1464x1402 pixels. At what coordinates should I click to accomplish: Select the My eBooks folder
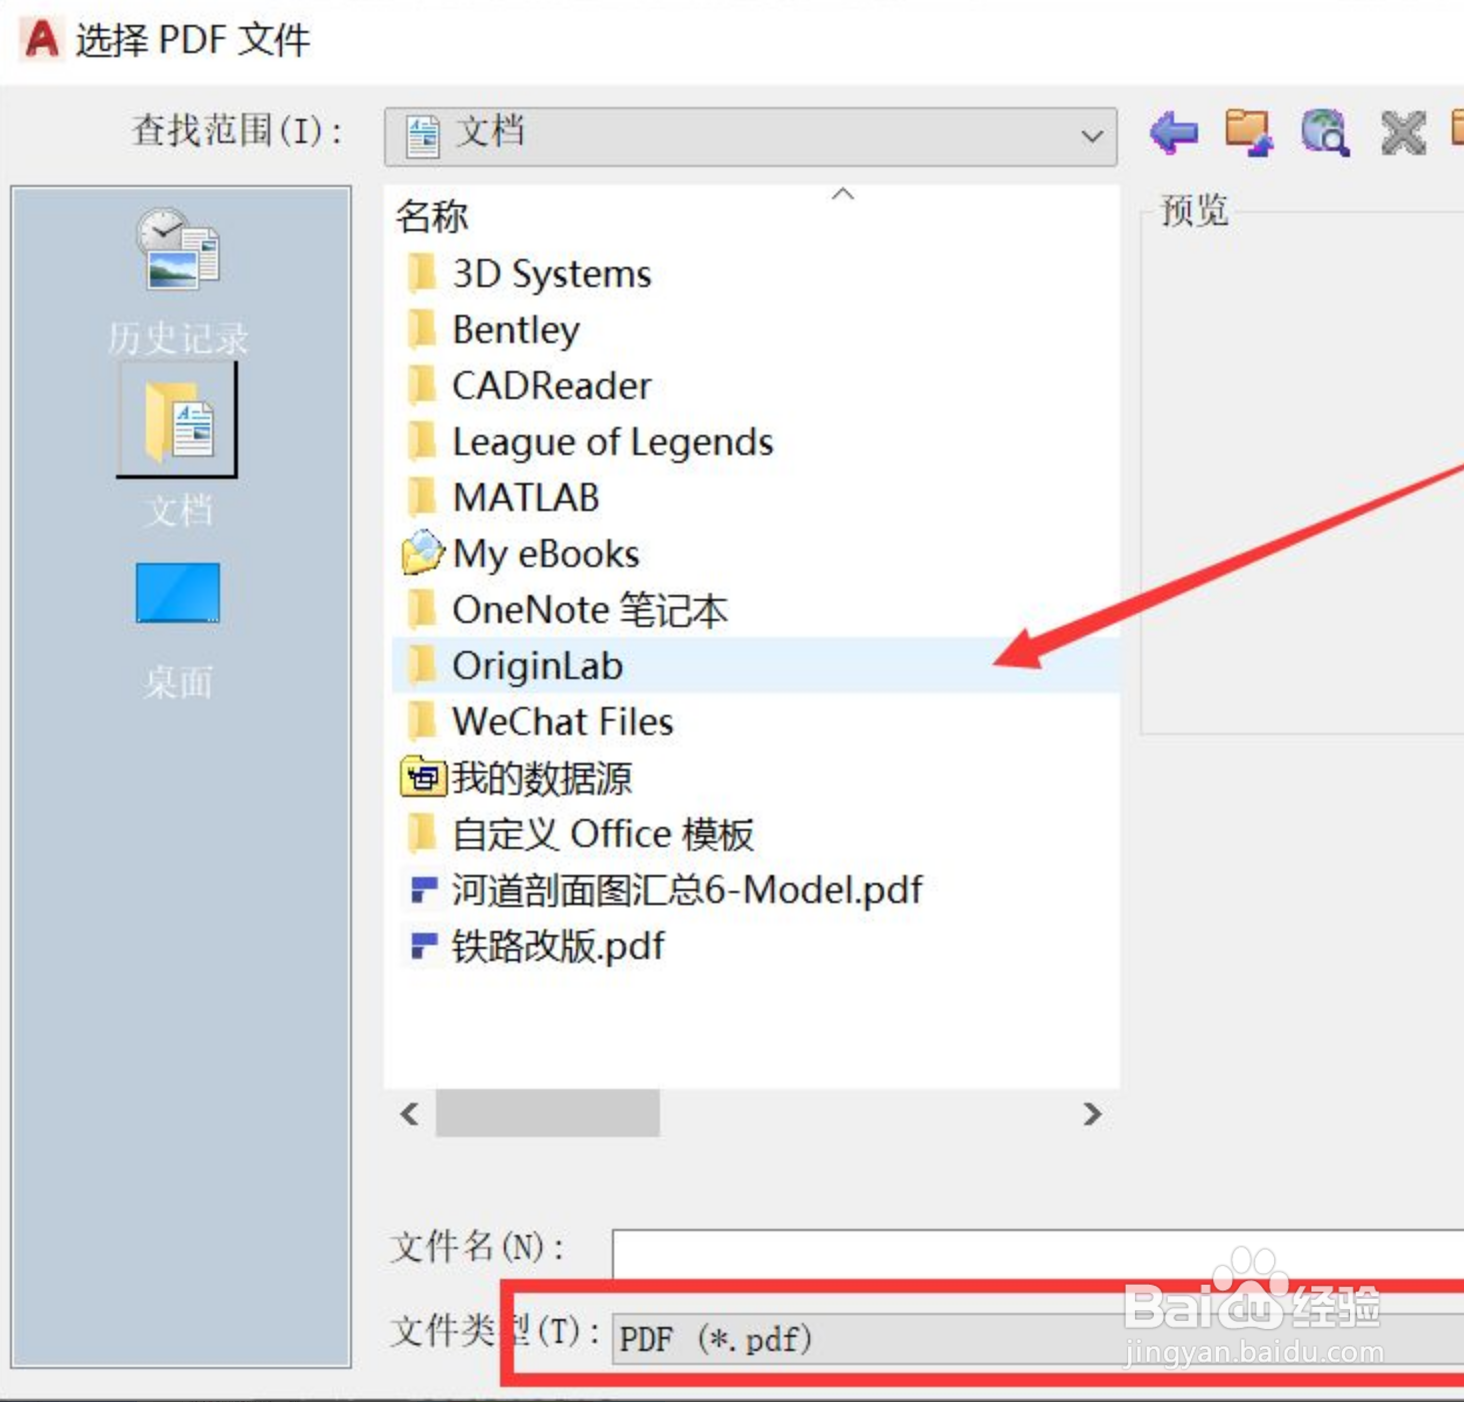pos(520,553)
